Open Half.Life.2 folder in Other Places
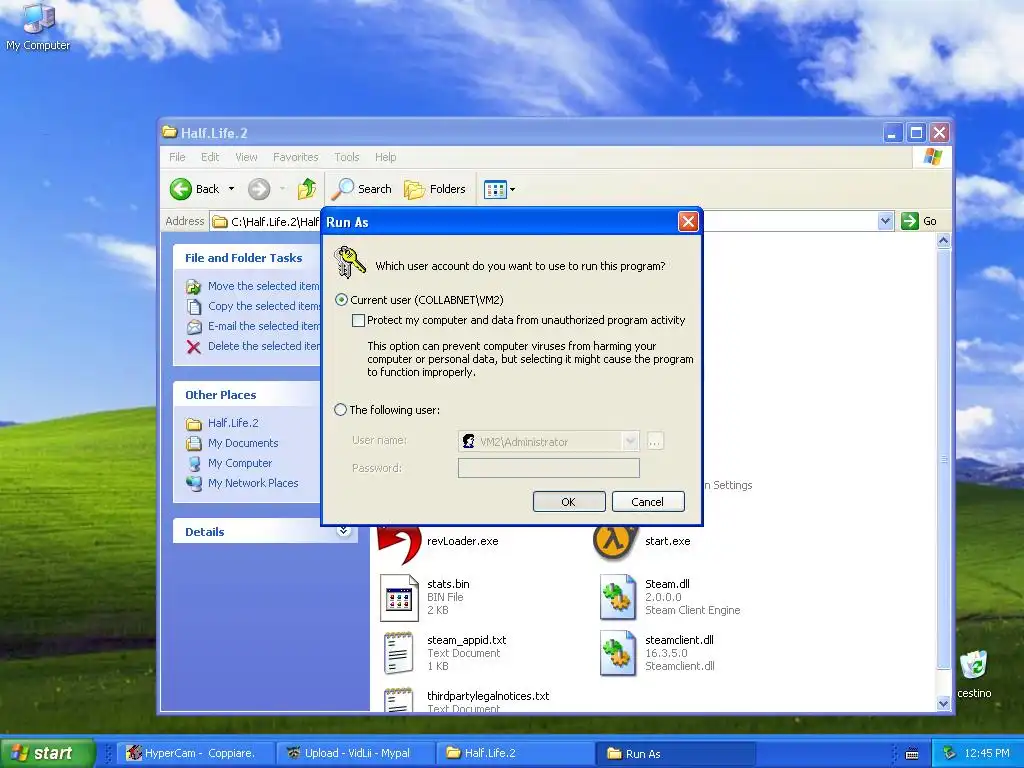Image resolution: width=1024 pixels, height=768 pixels. [x=232, y=423]
